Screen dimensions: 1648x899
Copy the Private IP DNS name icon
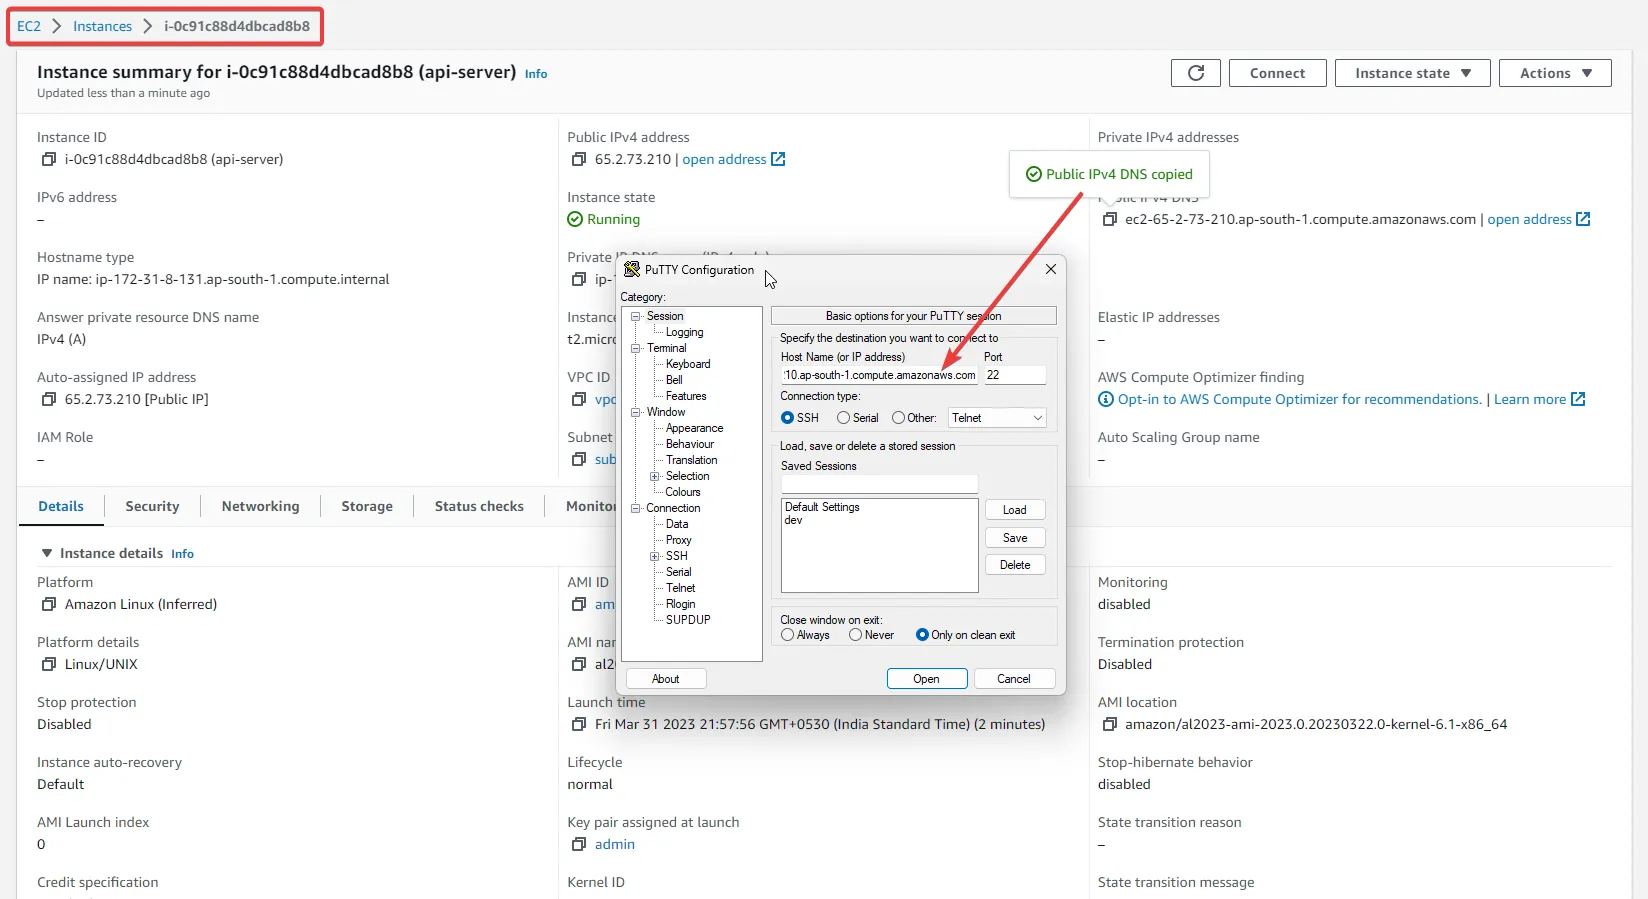pos(578,279)
